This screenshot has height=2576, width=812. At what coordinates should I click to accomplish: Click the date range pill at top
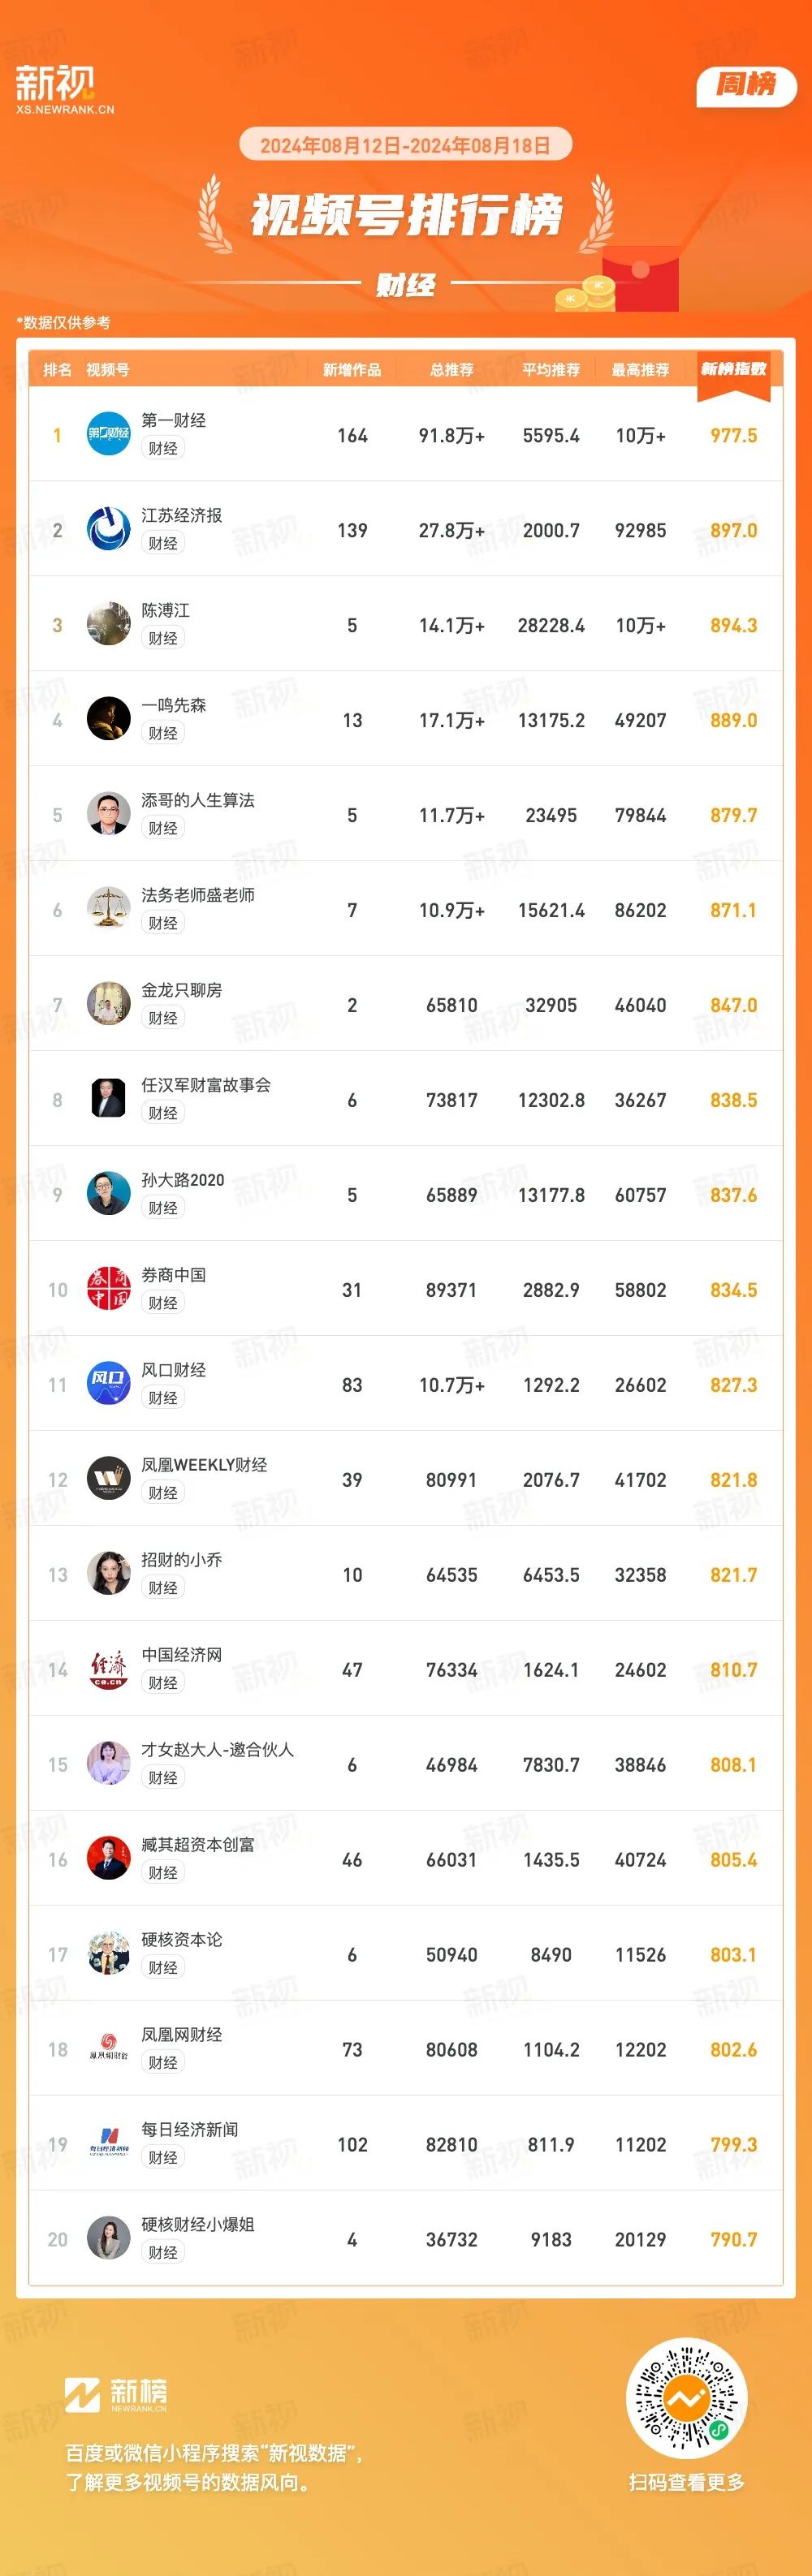tap(405, 145)
